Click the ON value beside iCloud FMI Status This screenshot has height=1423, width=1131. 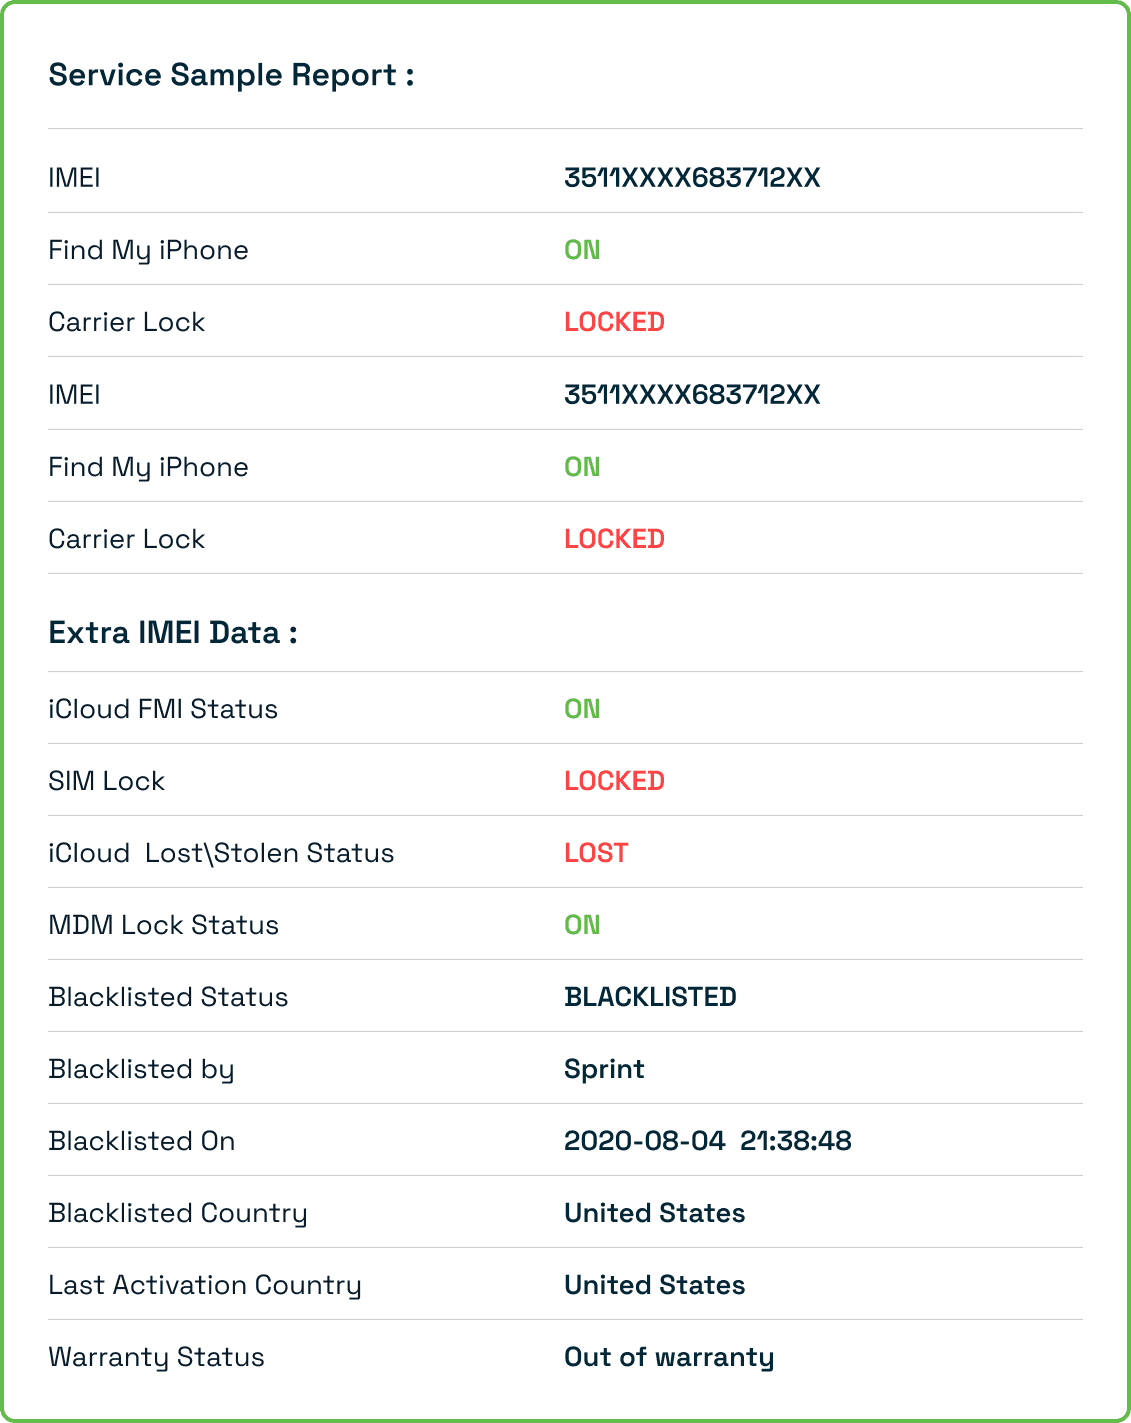[582, 709]
